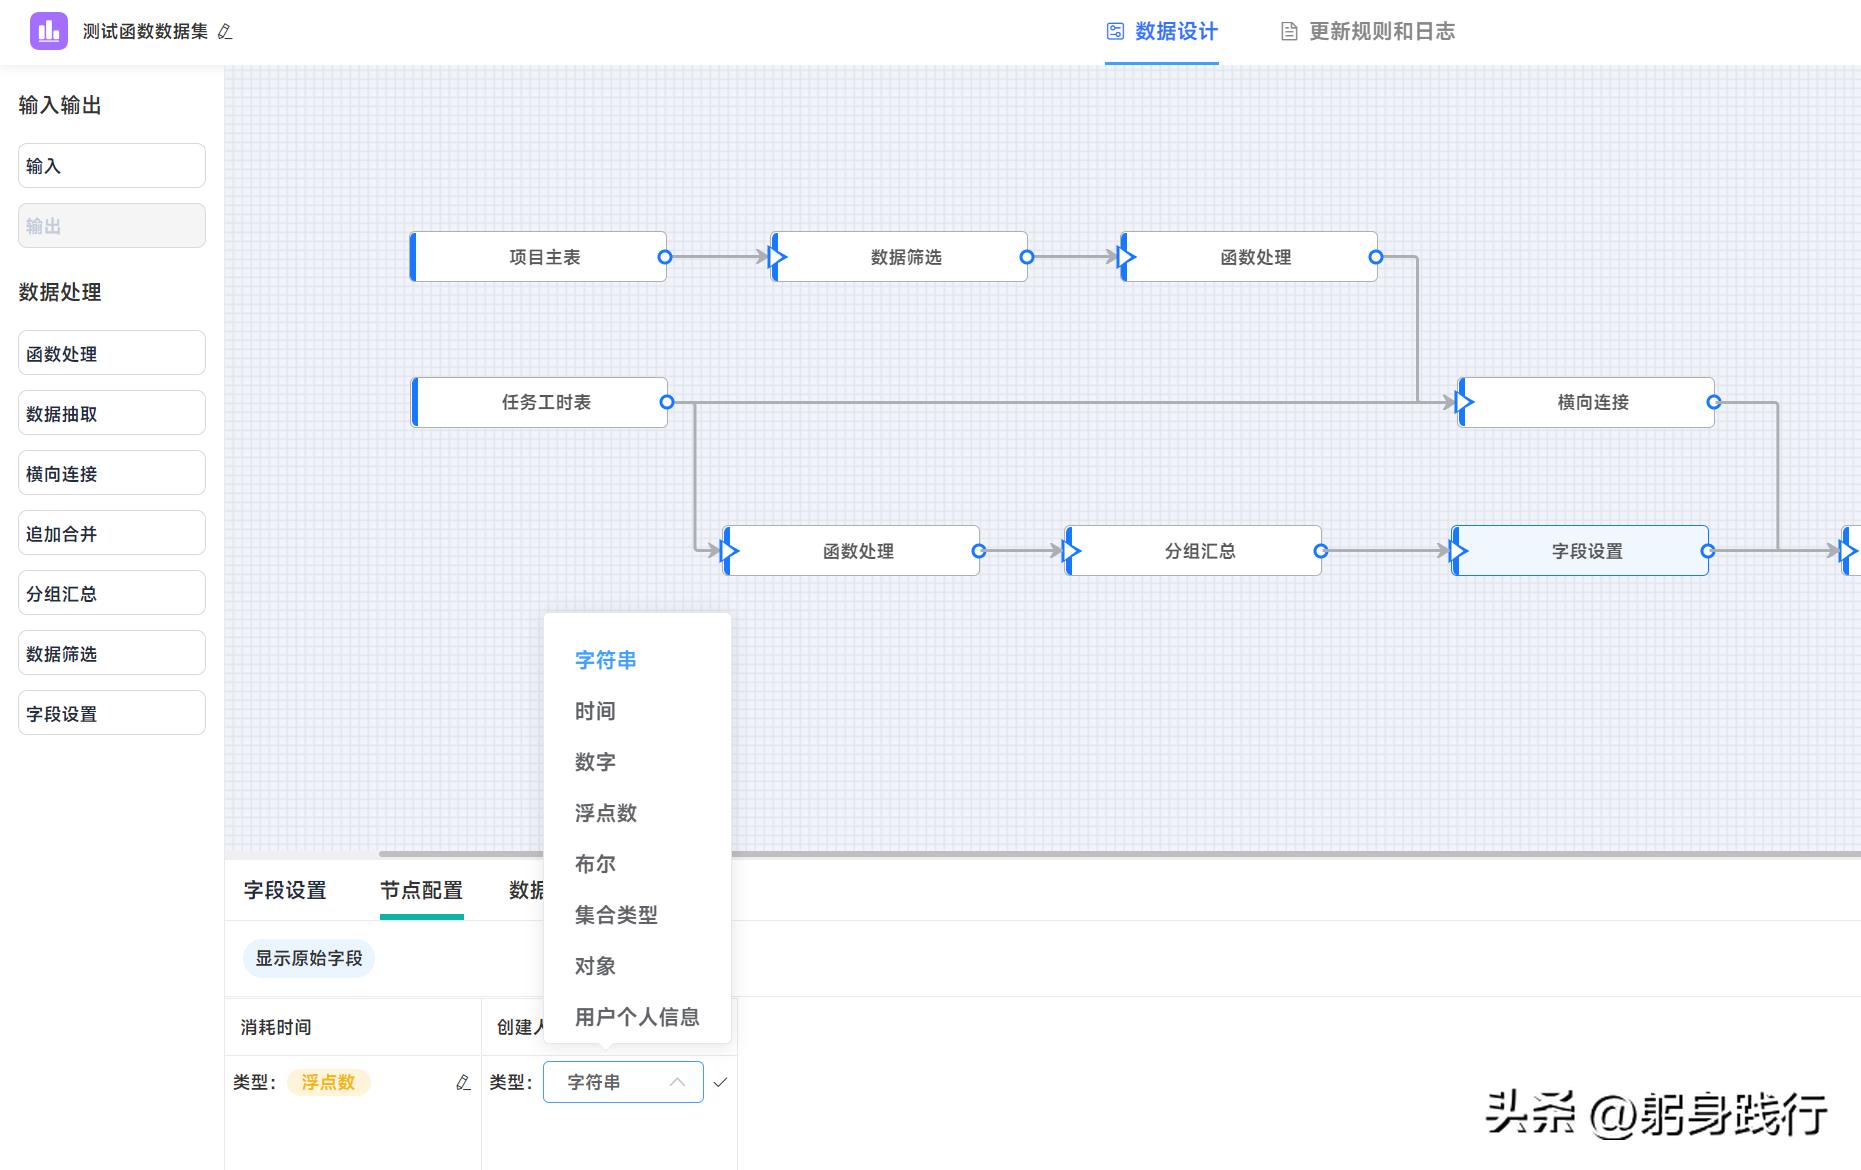1861x1170 pixels.
Task: Click input port of lower 函数处理 node
Action: pos(729,550)
